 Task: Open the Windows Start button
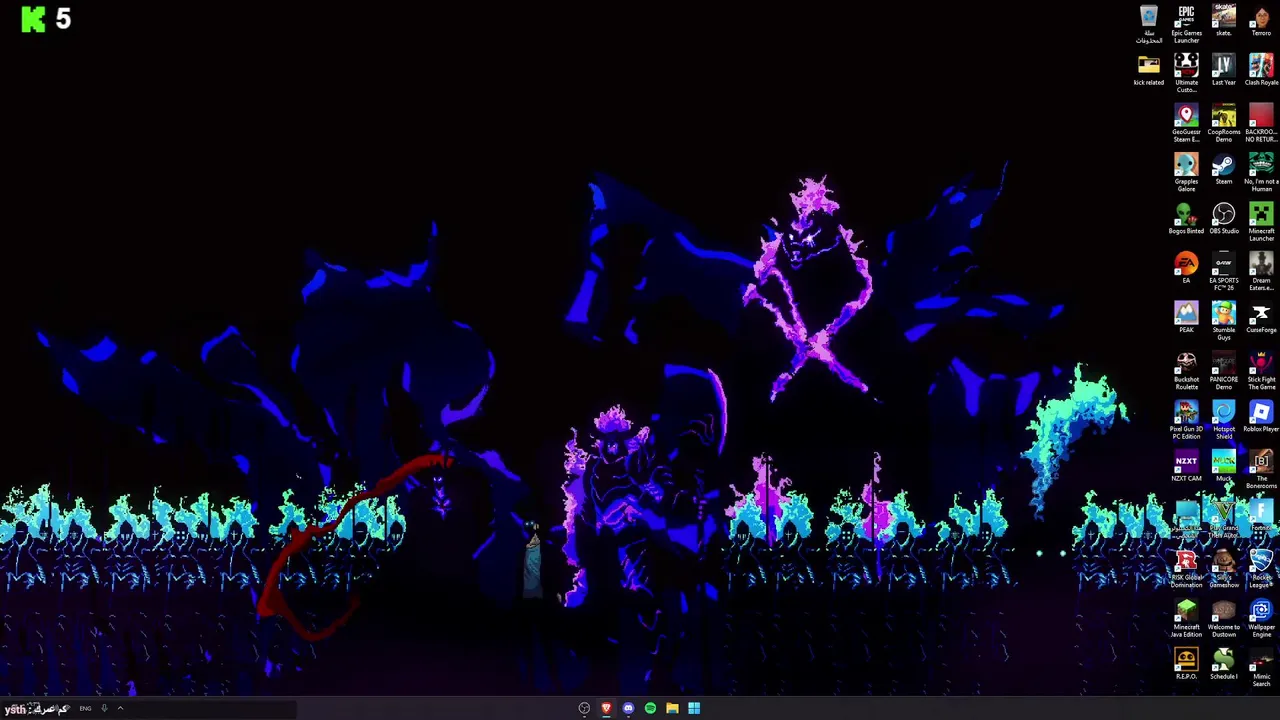click(694, 708)
